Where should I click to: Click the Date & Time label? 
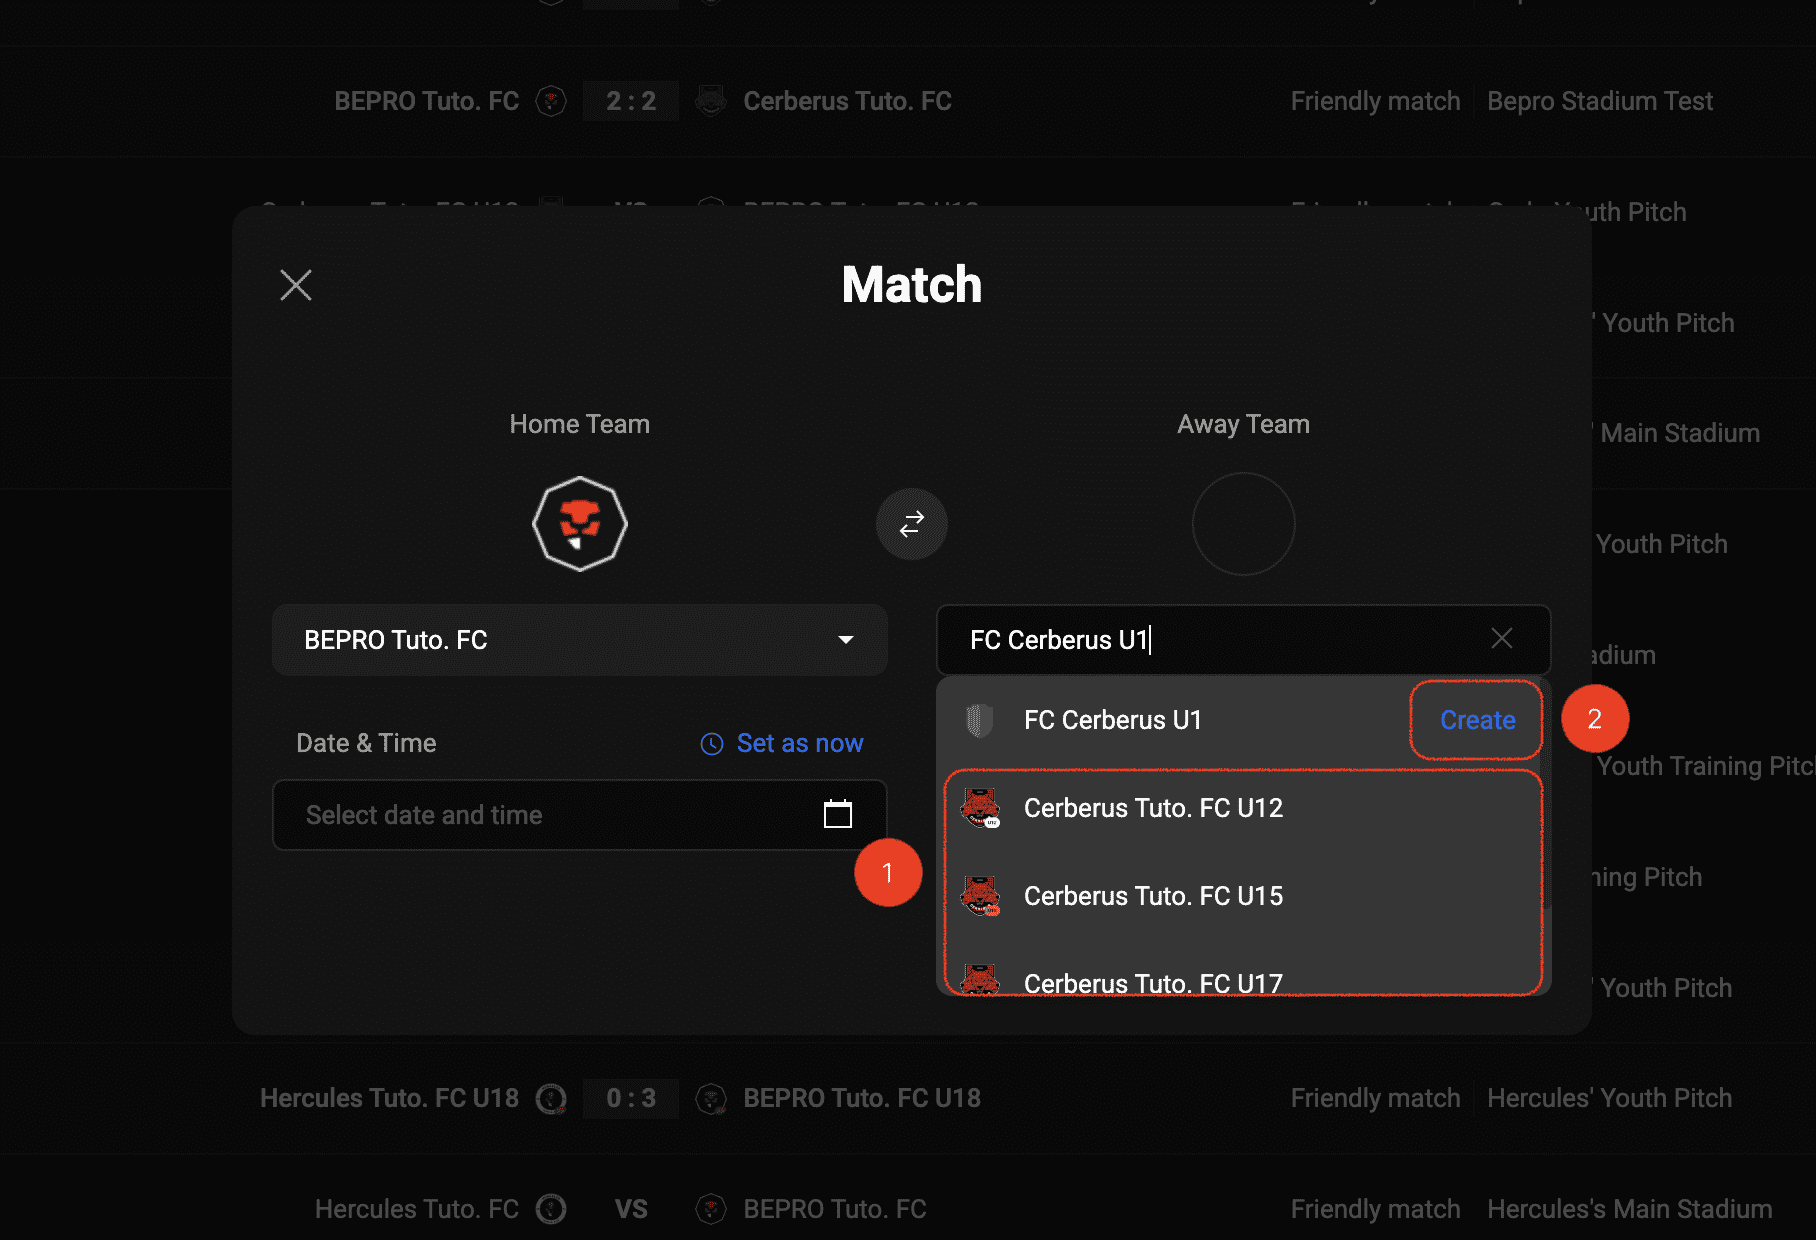tap(366, 743)
